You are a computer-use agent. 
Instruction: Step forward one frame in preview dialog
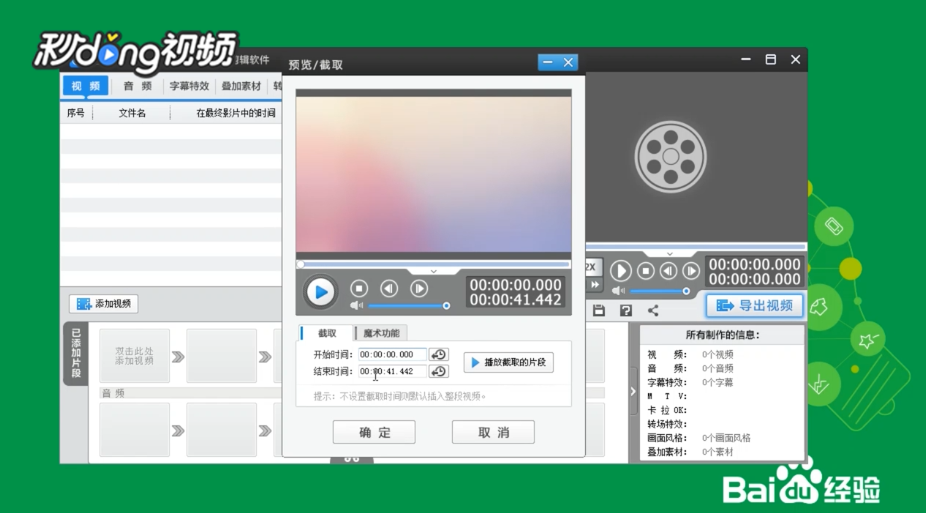pos(419,288)
